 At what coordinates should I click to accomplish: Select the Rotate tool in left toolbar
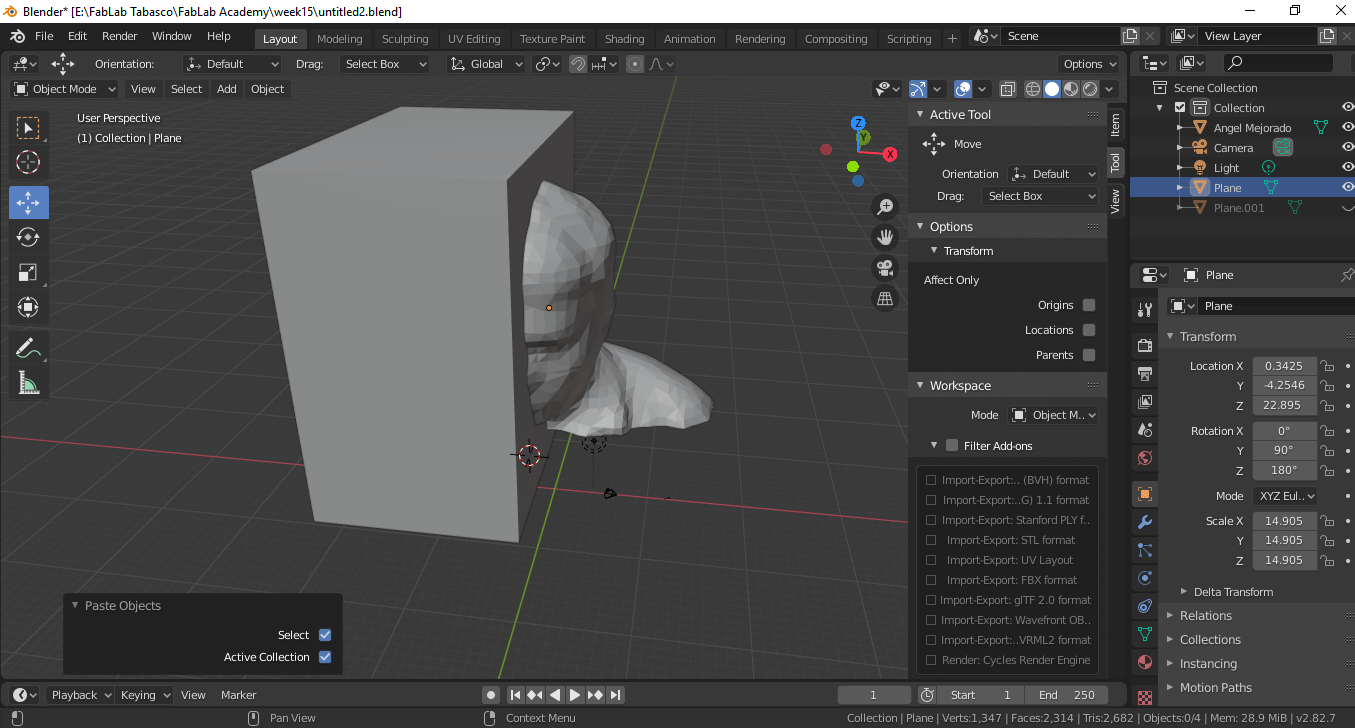click(28, 237)
